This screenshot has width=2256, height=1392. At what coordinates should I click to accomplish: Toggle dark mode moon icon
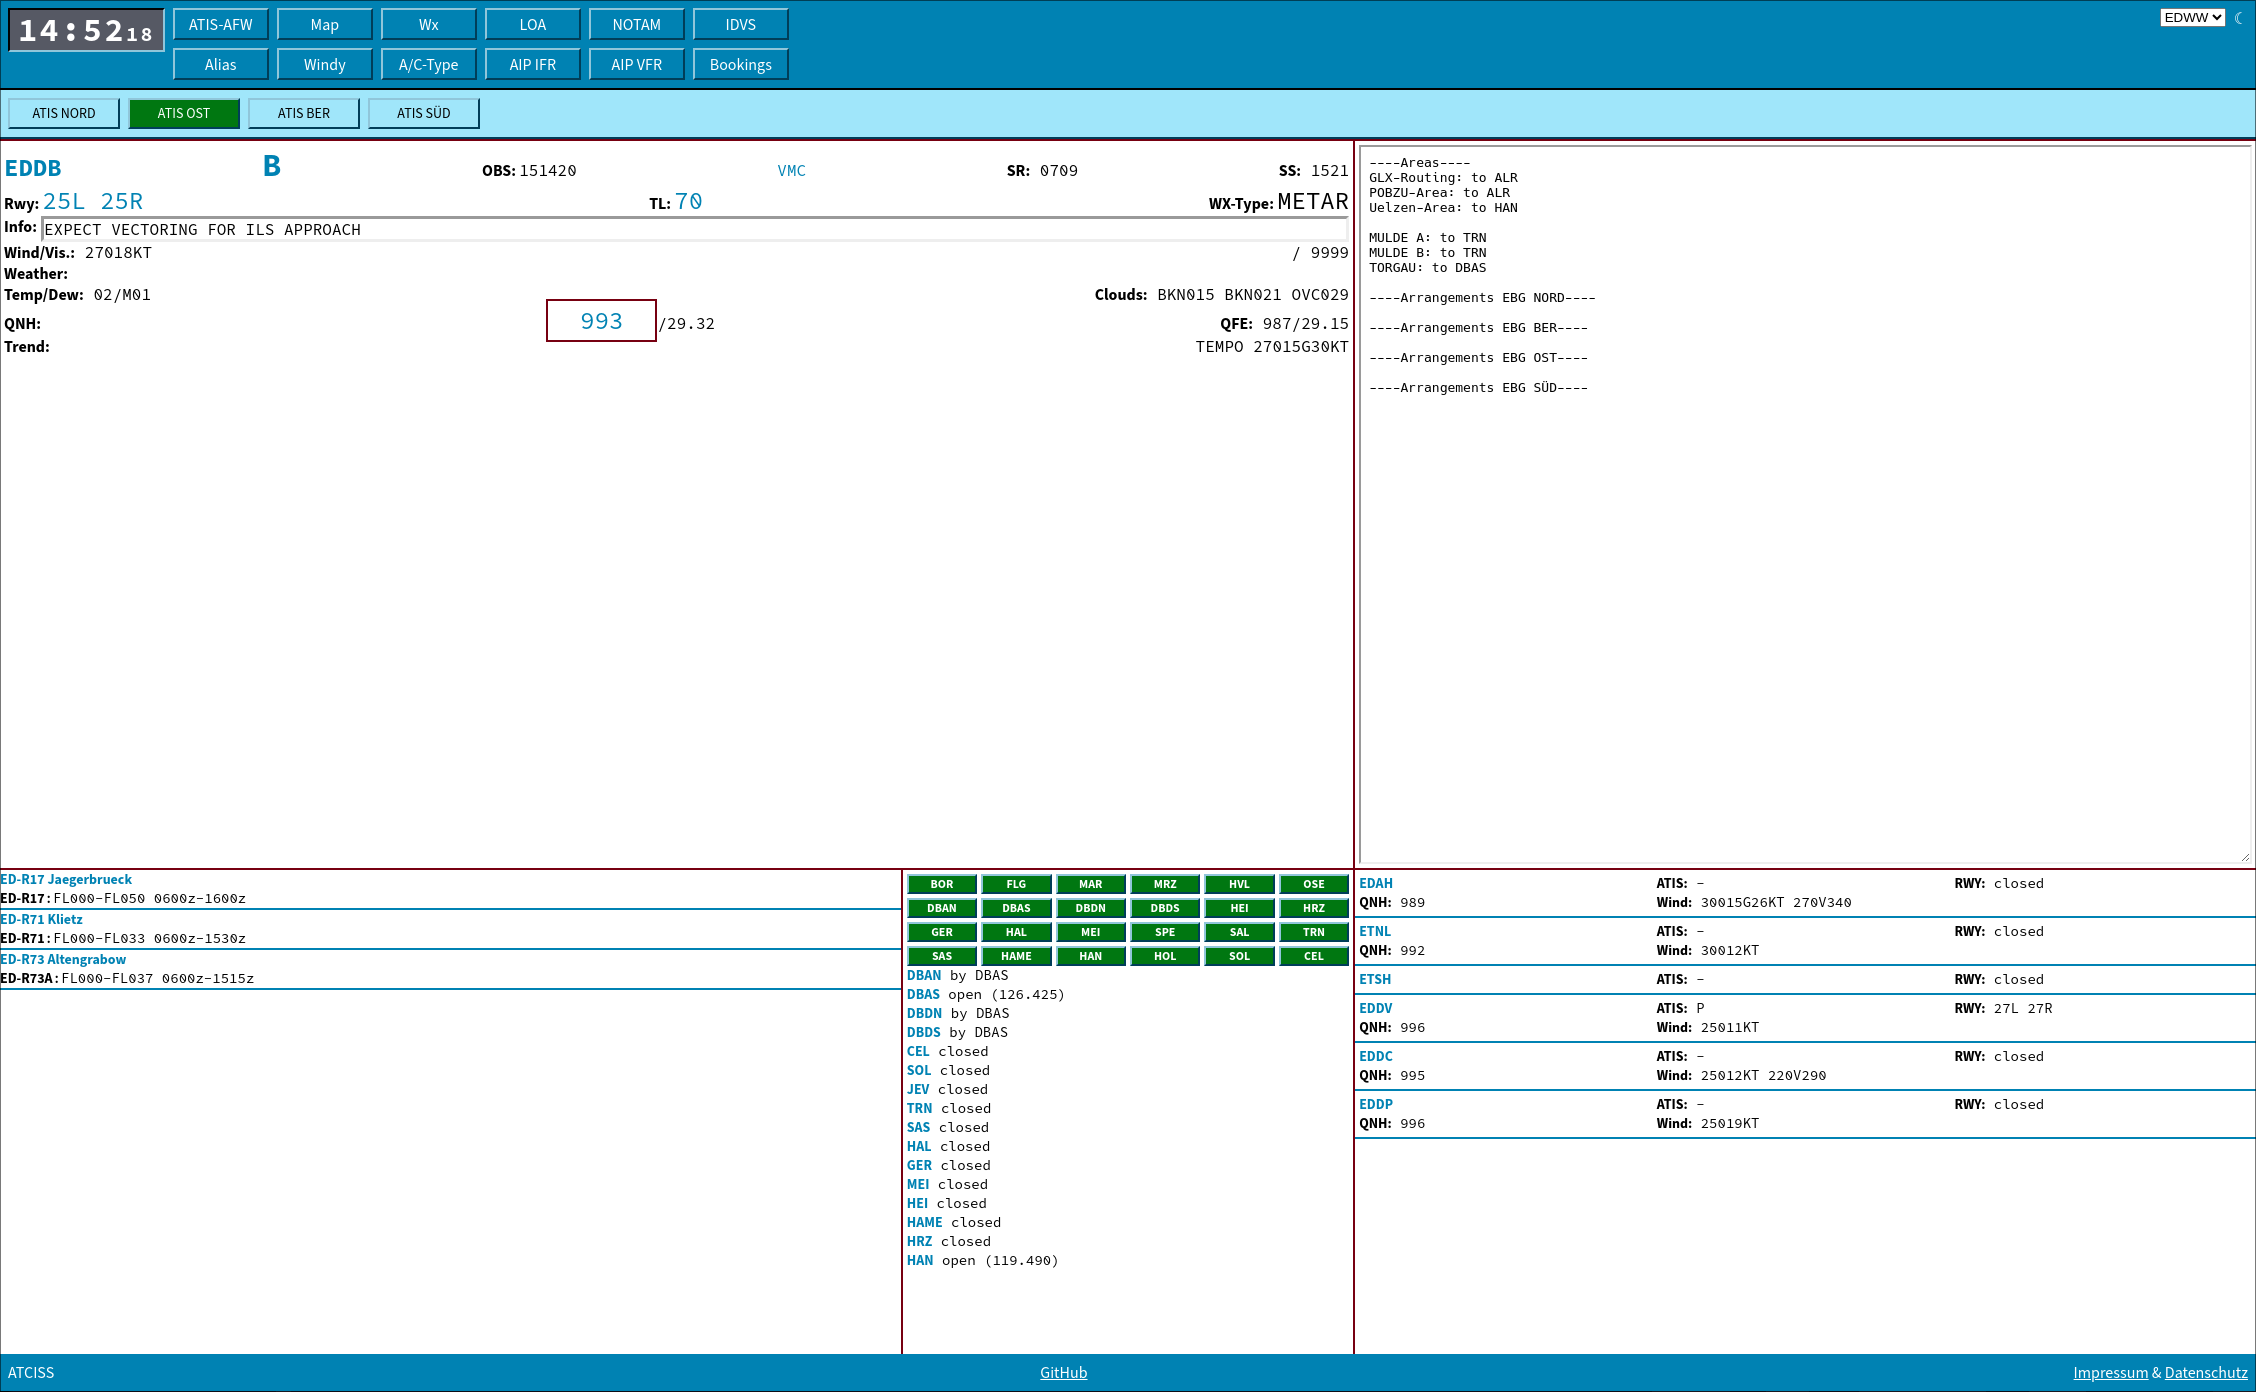[2238, 18]
